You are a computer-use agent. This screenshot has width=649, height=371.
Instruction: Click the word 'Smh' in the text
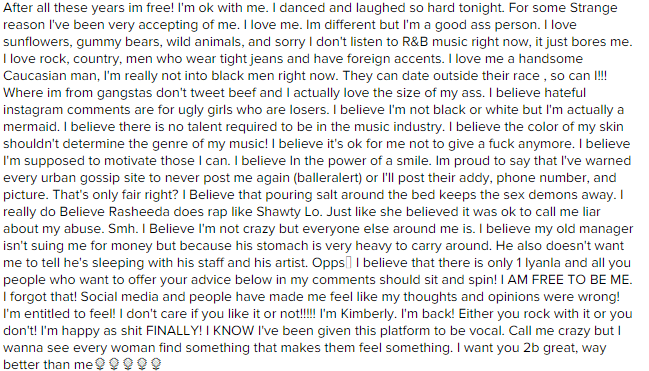123,229
